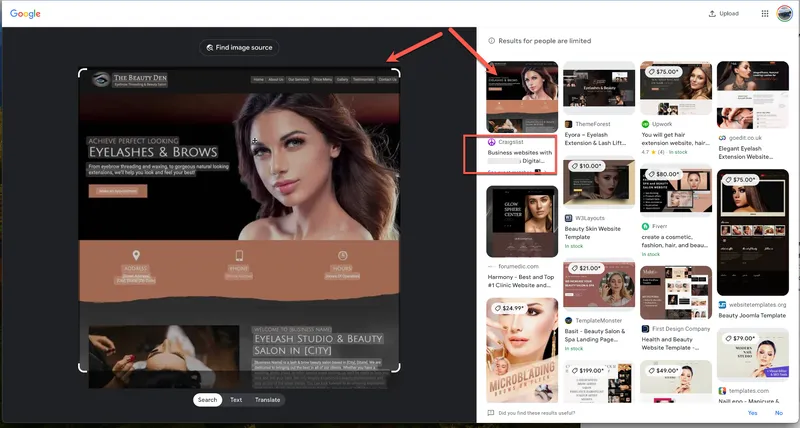Grab the bottom-right crop corner handle of the image
Image resolution: width=800 pixels, height=428 pixels.
396,367
